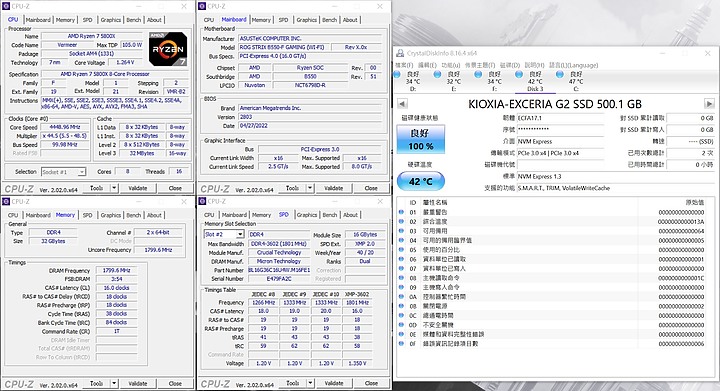Open the 語言(L)(Language) menu

574,65
